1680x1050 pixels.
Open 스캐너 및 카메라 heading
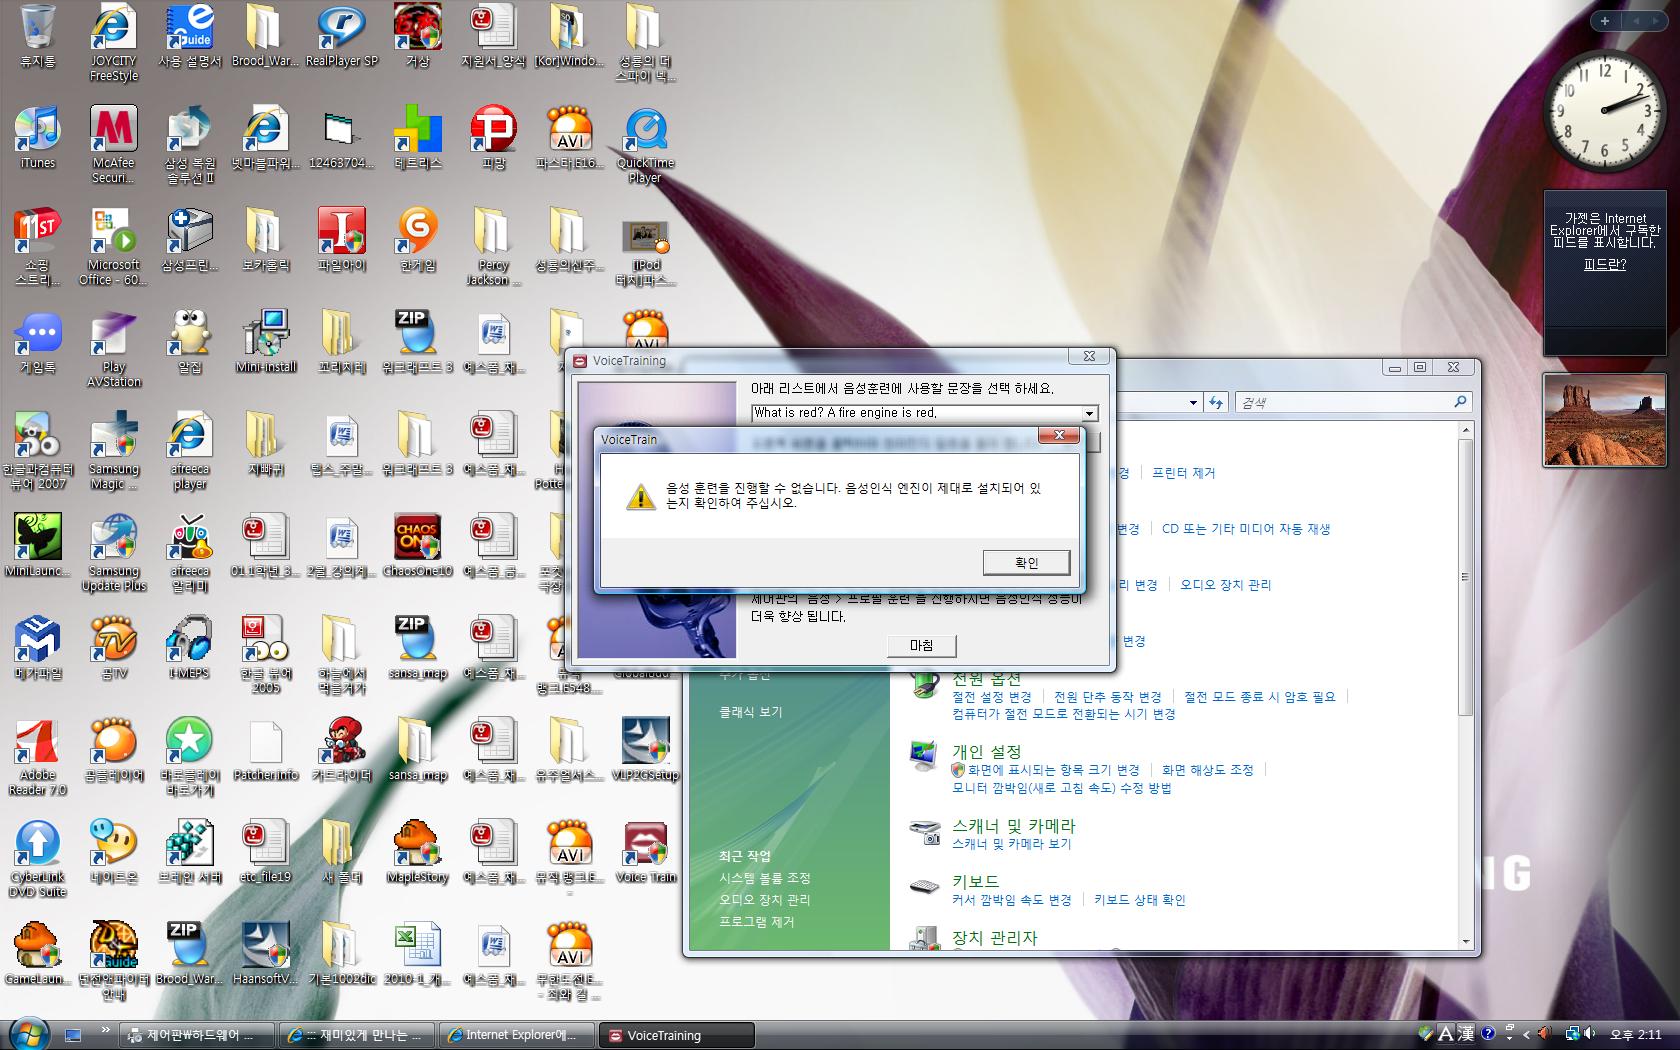1013,826
